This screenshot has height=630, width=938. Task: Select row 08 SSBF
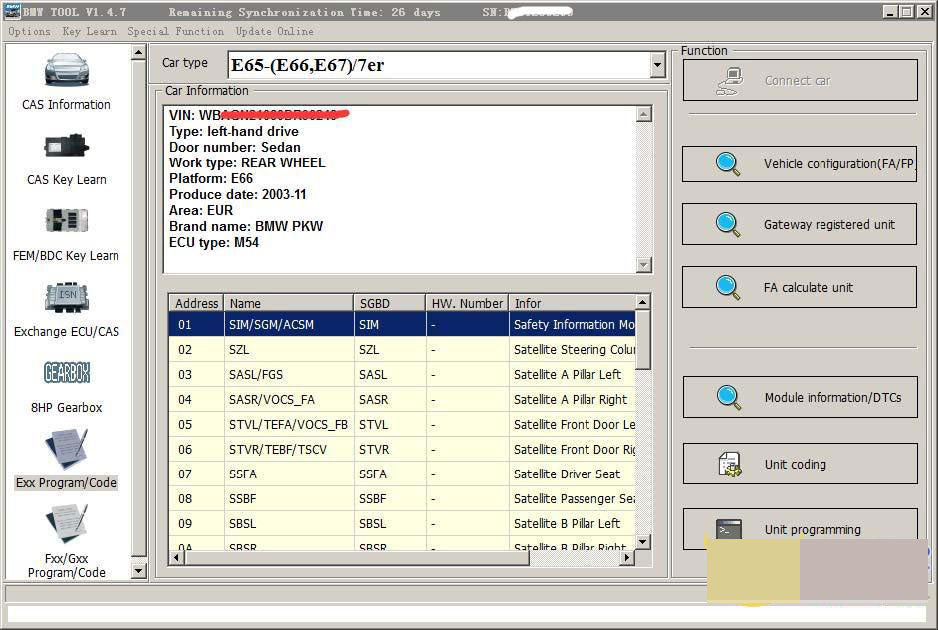tap(402, 498)
